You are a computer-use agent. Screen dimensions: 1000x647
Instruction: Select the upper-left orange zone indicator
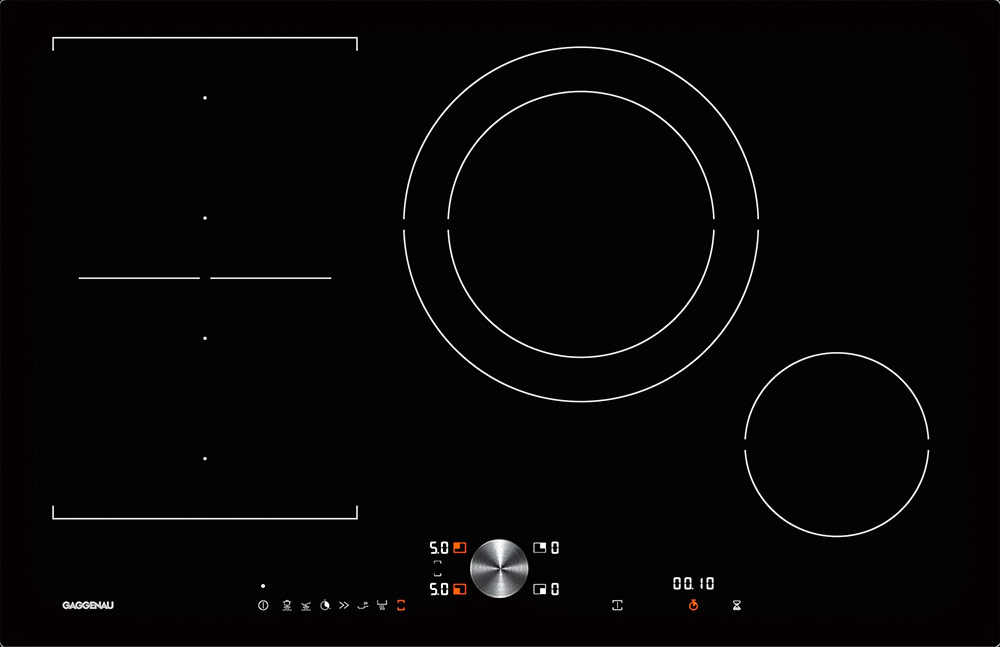[460, 547]
